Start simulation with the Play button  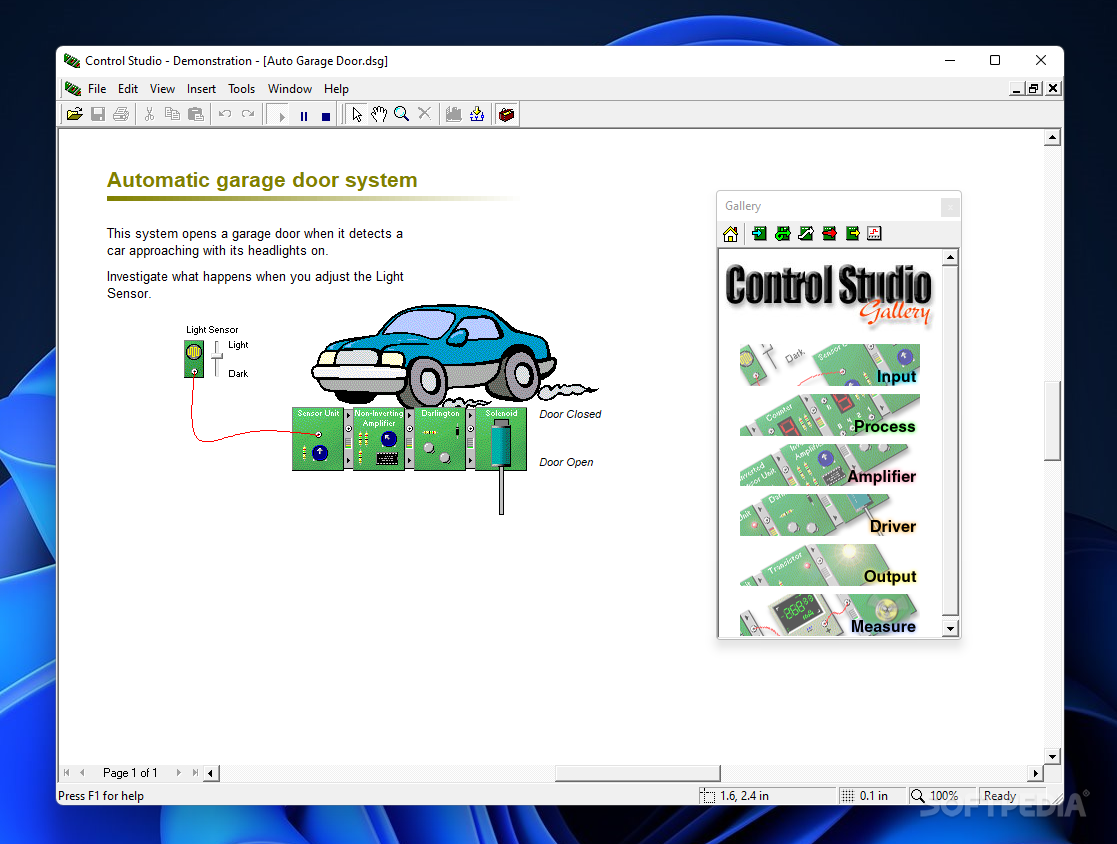click(281, 115)
